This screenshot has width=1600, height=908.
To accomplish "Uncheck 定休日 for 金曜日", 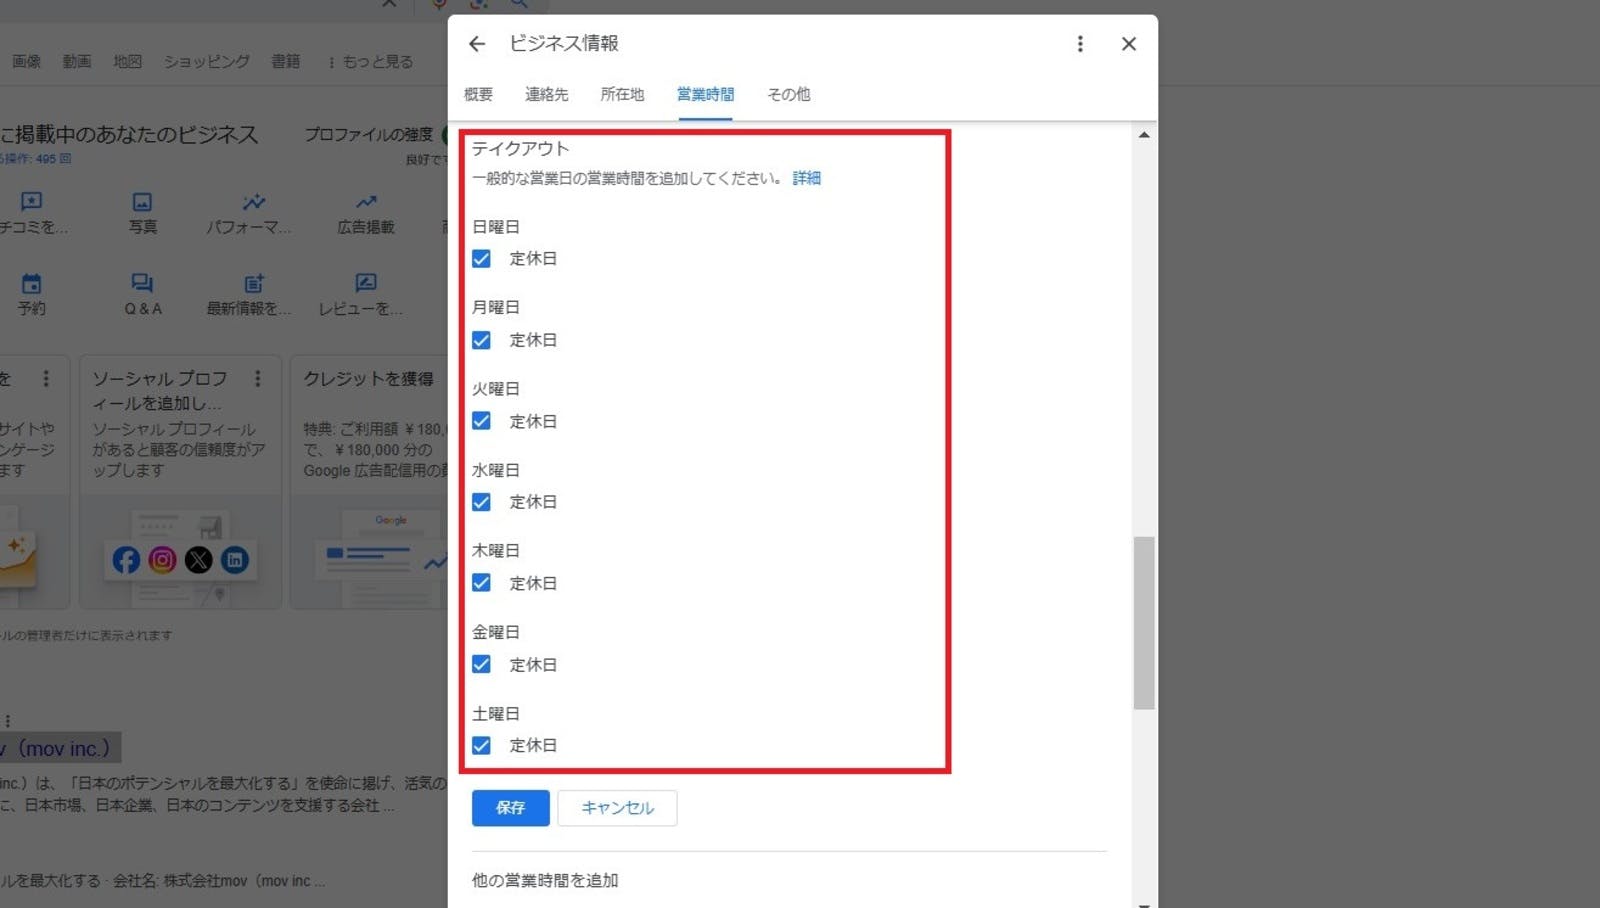I will [481, 664].
